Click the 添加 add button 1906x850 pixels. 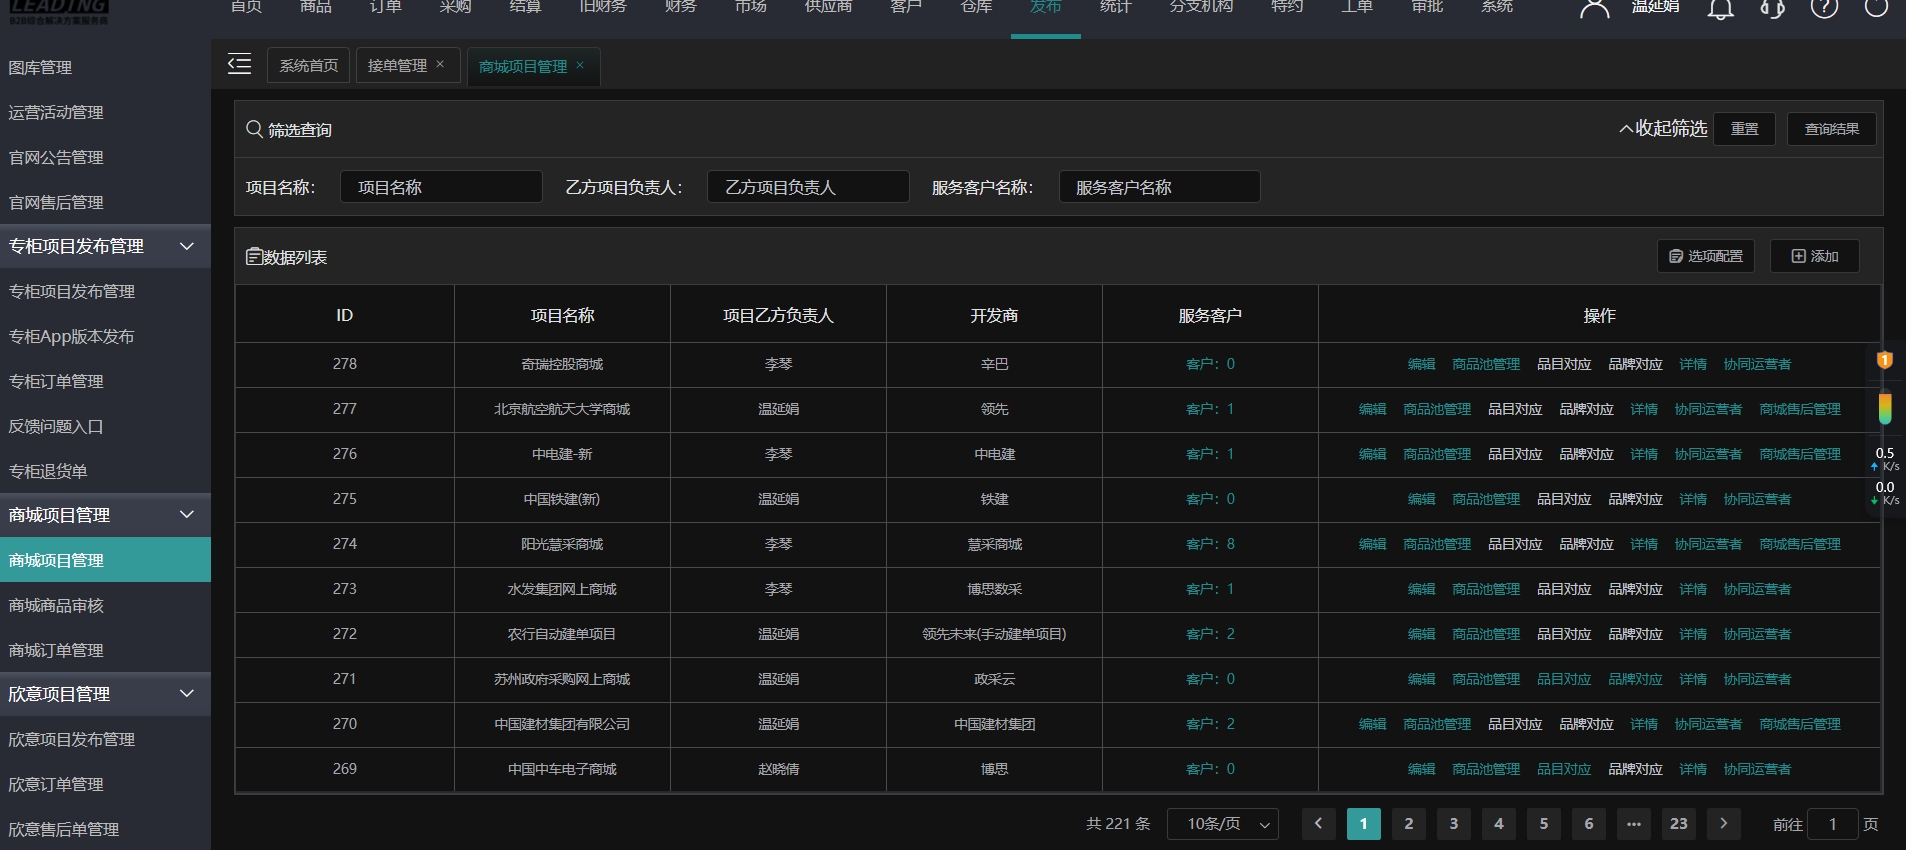pyautogui.click(x=1814, y=256)
